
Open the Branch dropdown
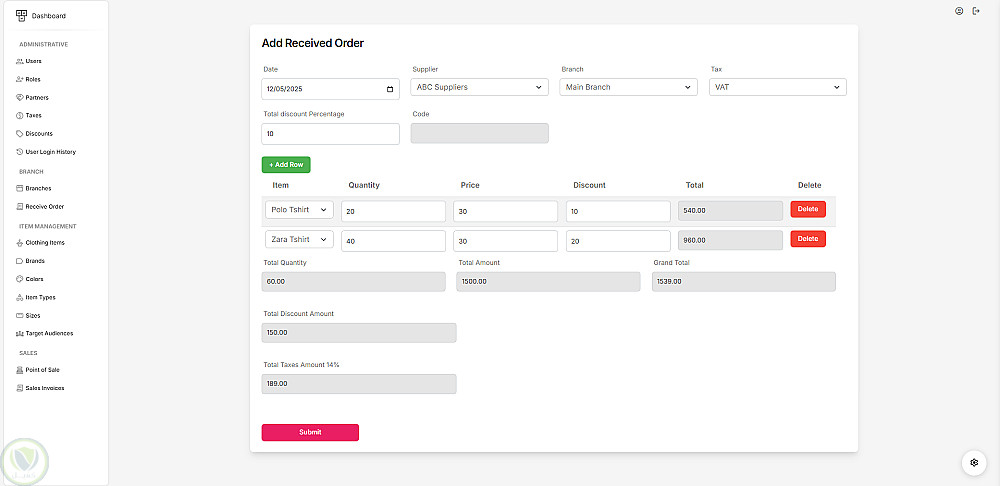[x=629, y=87]
